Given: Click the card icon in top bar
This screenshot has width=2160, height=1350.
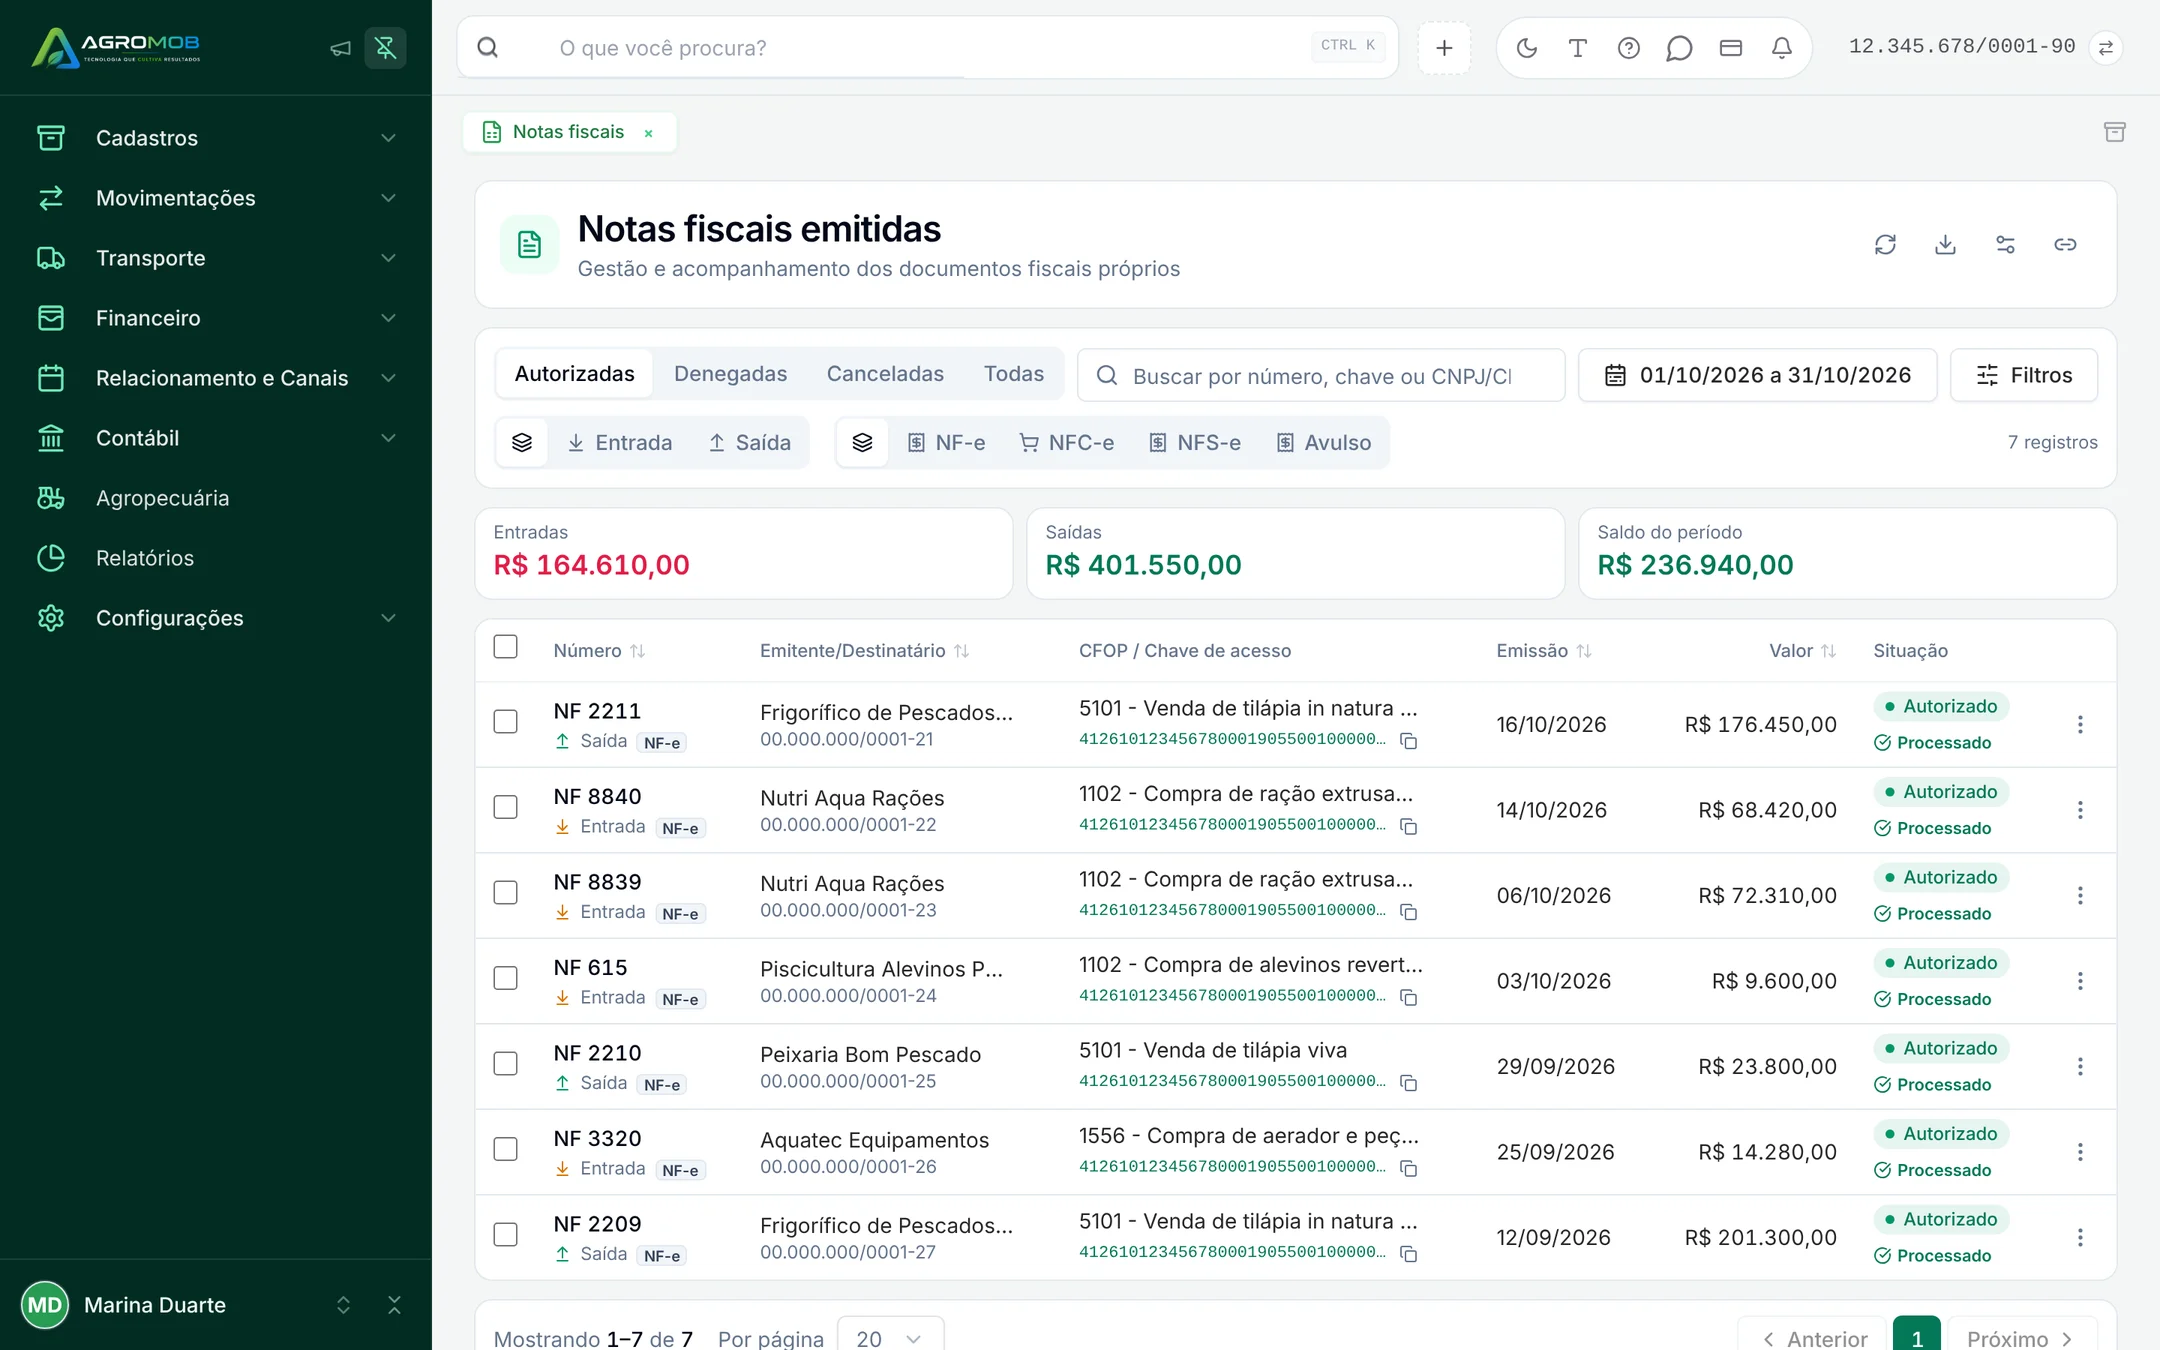Looking at the screenshot, I should 1731,48.
